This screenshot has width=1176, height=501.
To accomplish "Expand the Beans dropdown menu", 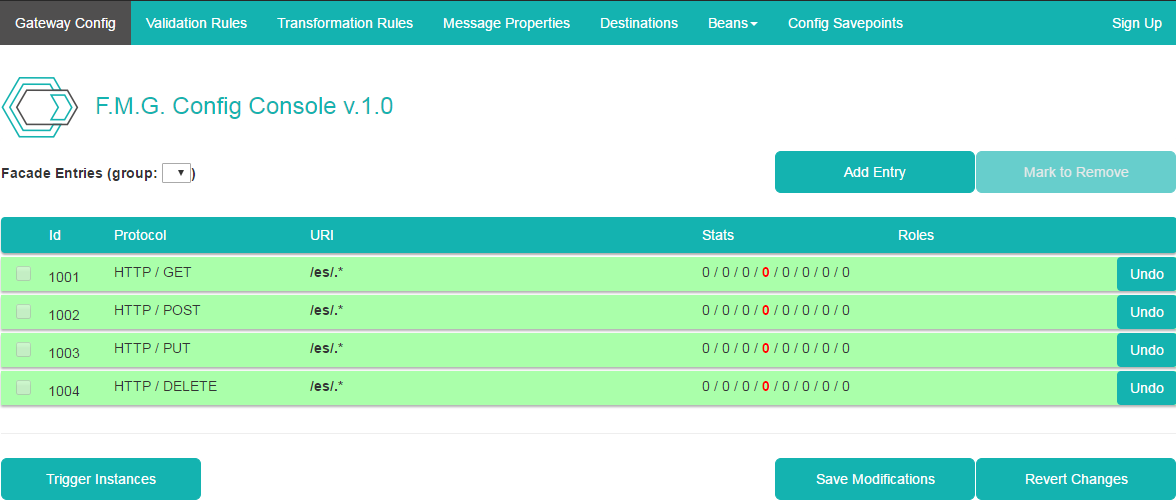I will coord(732,23).
